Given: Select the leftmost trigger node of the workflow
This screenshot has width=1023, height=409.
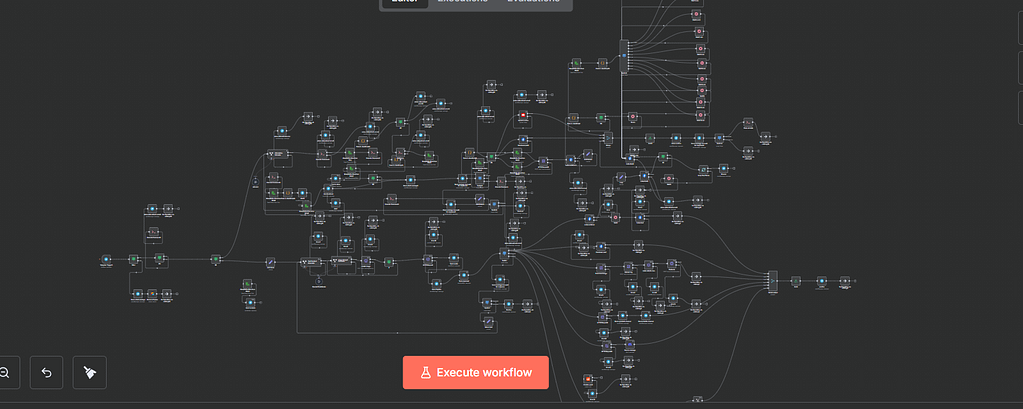Looking at the screenshot, I should pos(107,260).
